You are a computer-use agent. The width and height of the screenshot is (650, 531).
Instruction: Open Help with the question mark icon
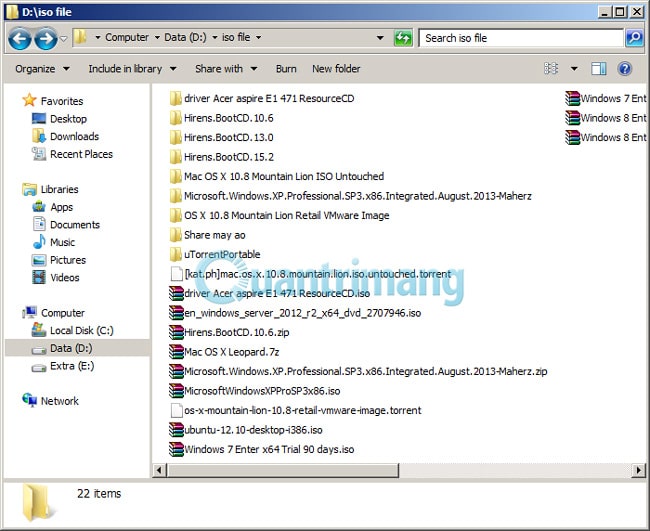tap(624, 68)
